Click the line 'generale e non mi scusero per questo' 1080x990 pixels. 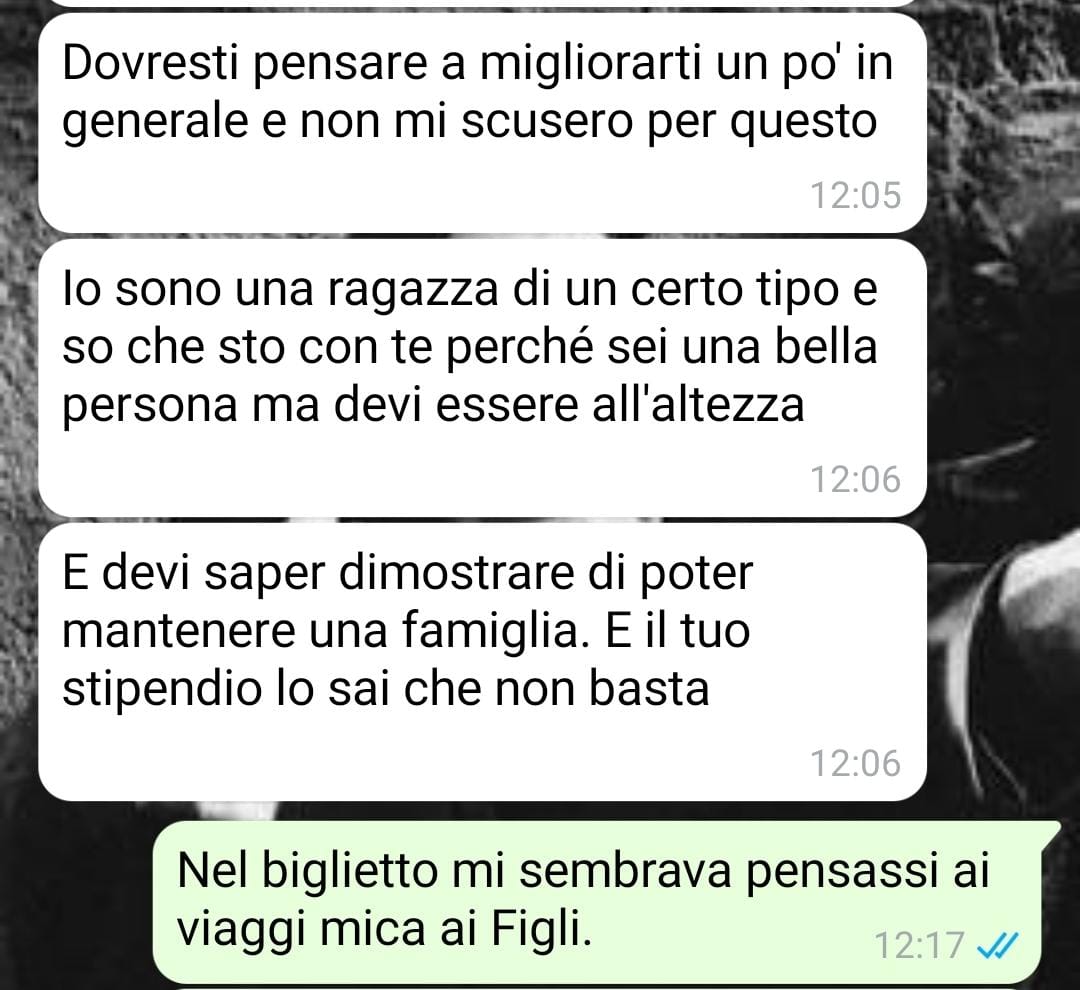(x=470, y=123)
